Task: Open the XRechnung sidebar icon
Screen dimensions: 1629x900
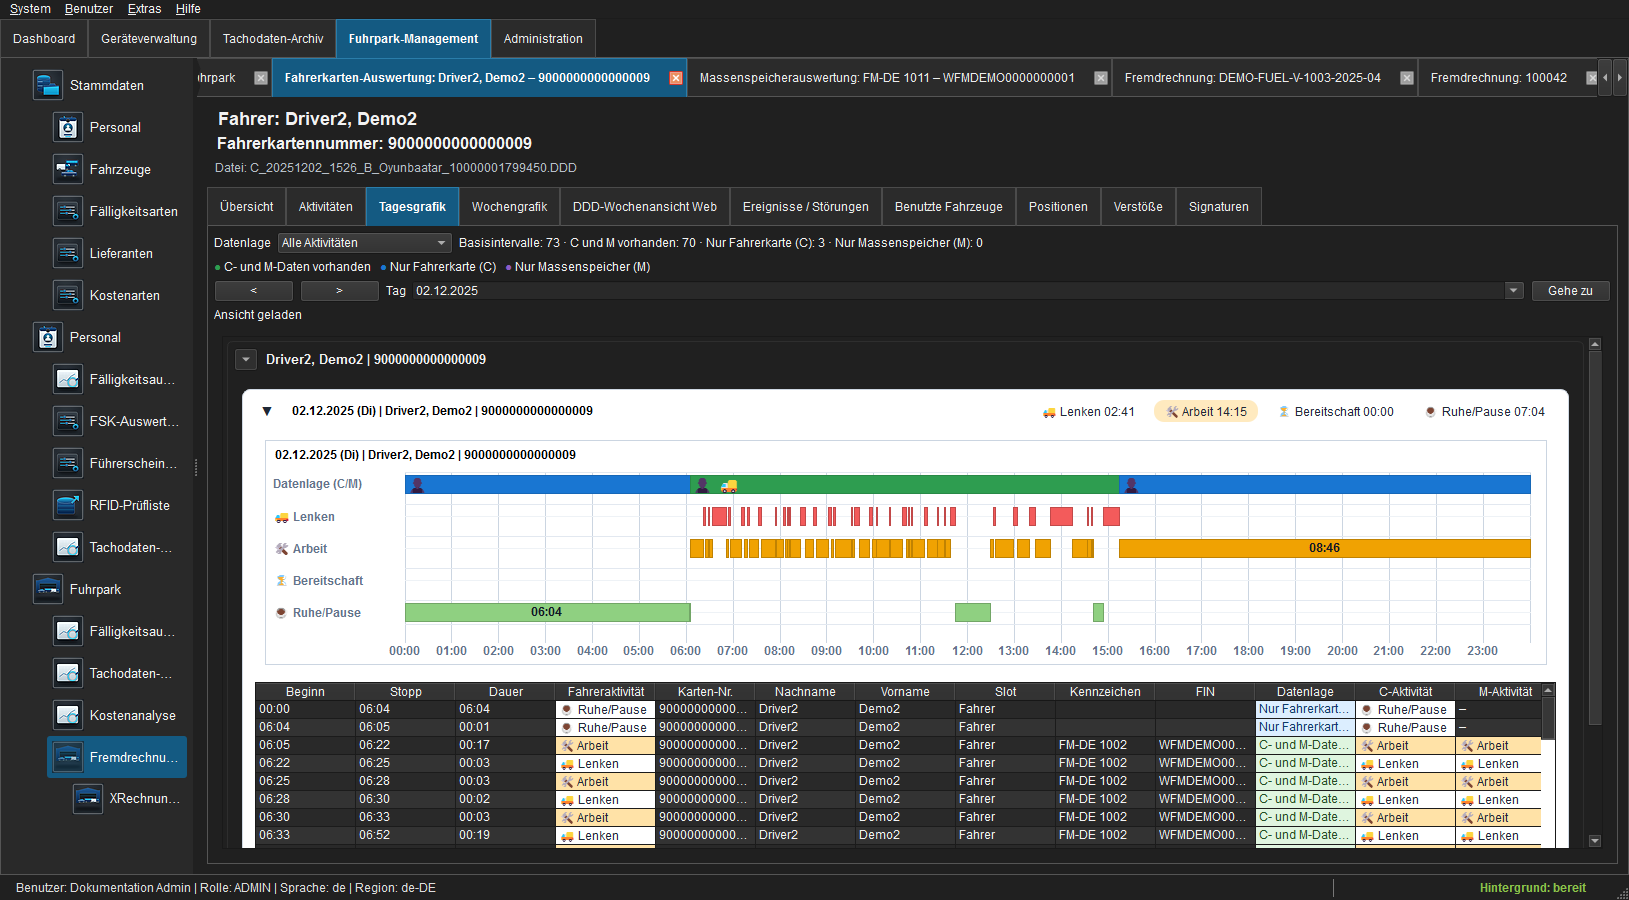Action: click(87, 798)
